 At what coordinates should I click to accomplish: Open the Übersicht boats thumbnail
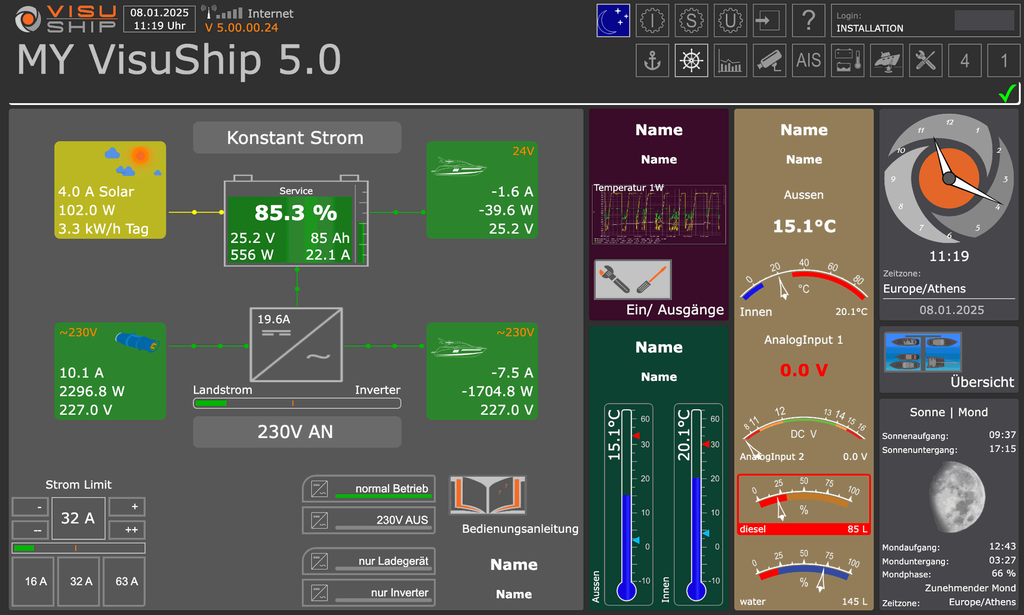click(x=922, y=353)
